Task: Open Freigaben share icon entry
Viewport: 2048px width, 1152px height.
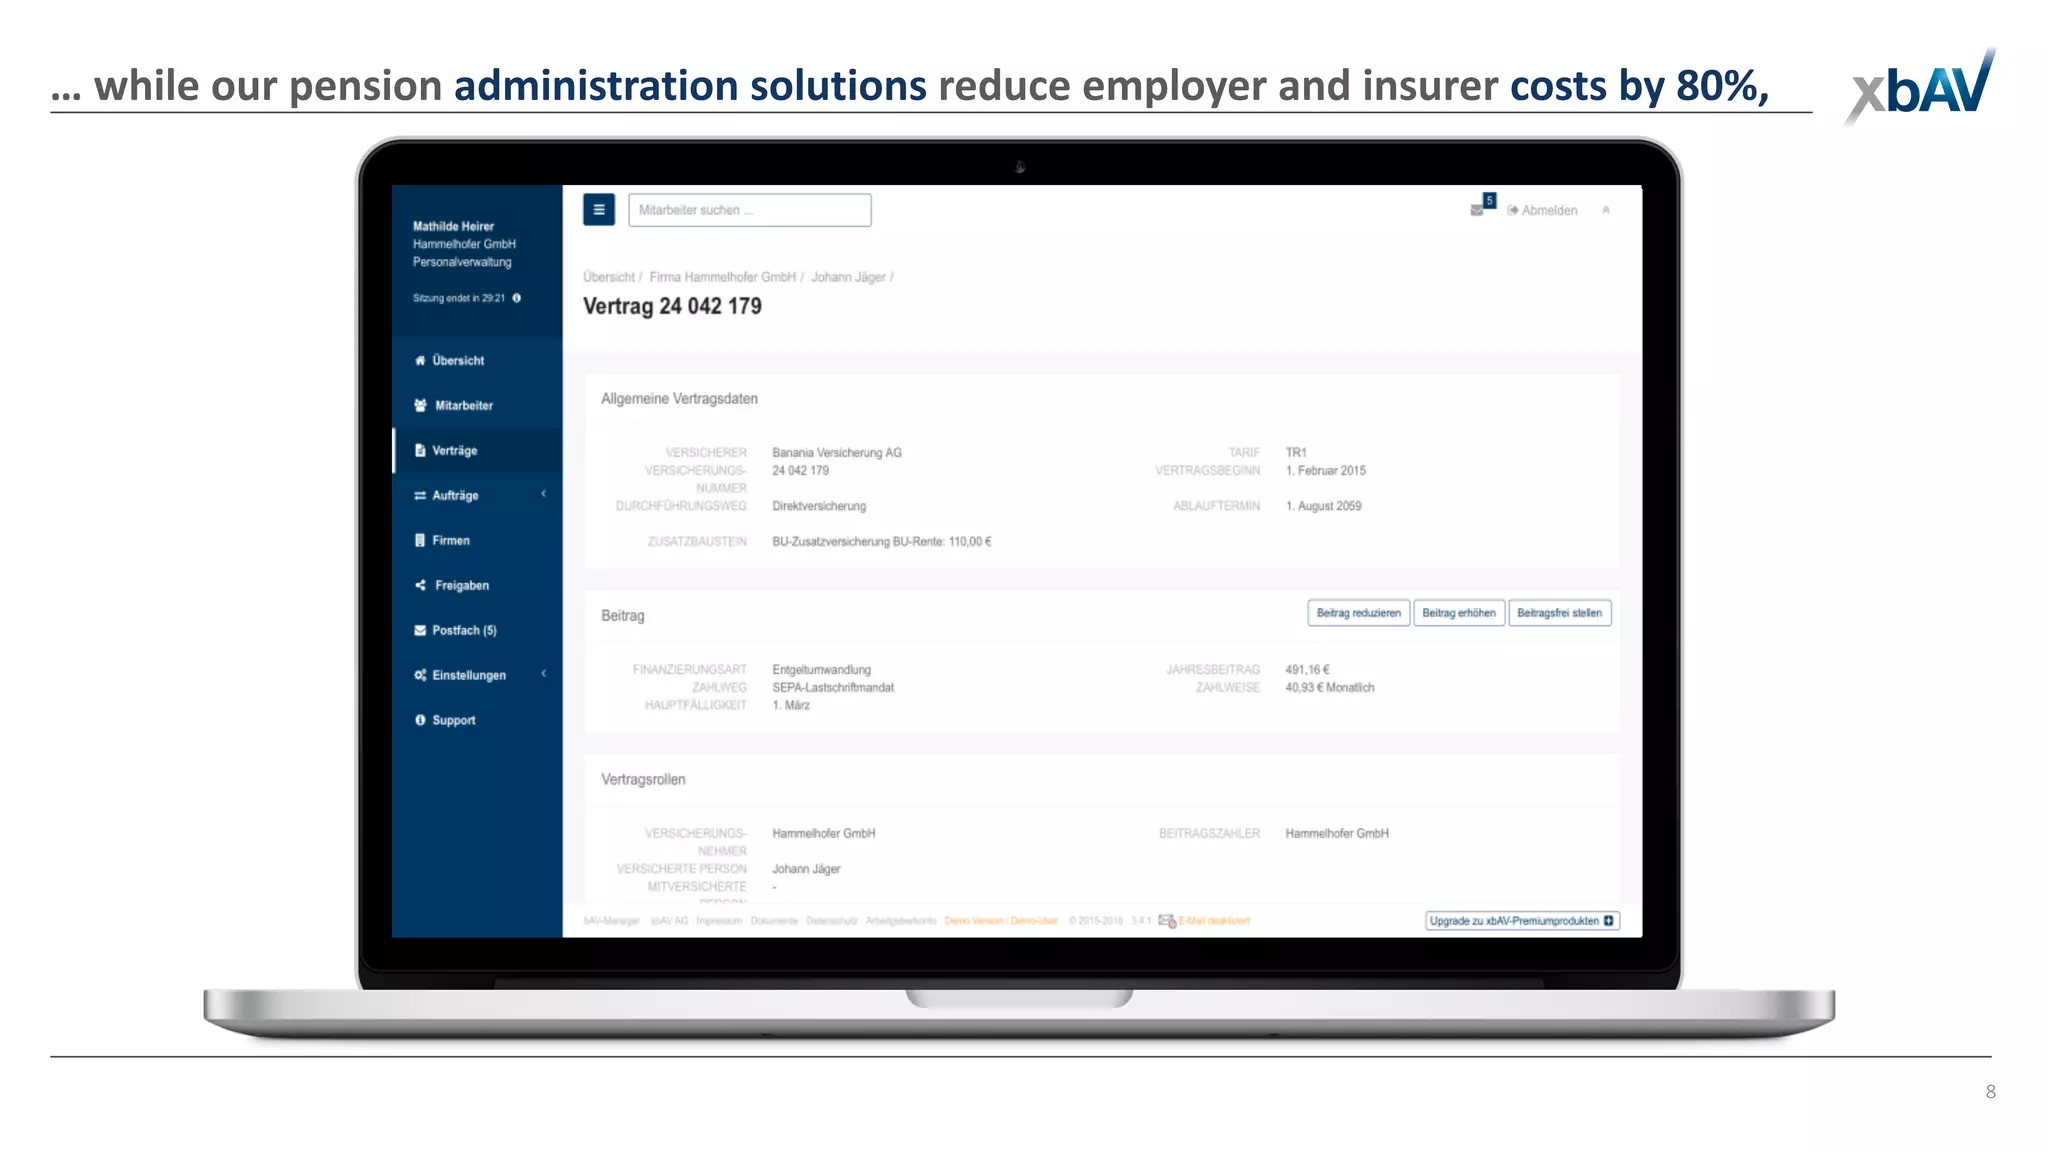Action: click(x=421, y=585)
